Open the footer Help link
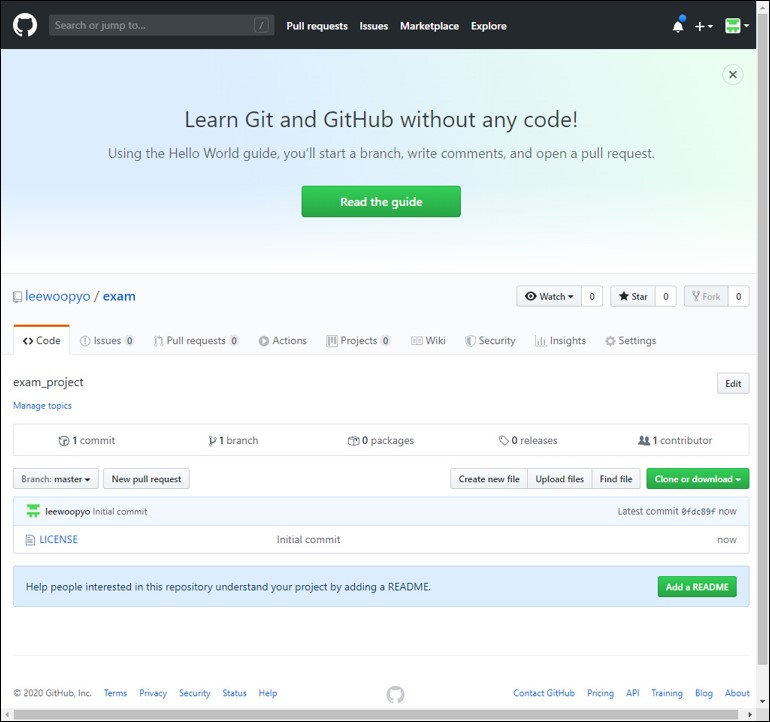 tap(268, 693)
